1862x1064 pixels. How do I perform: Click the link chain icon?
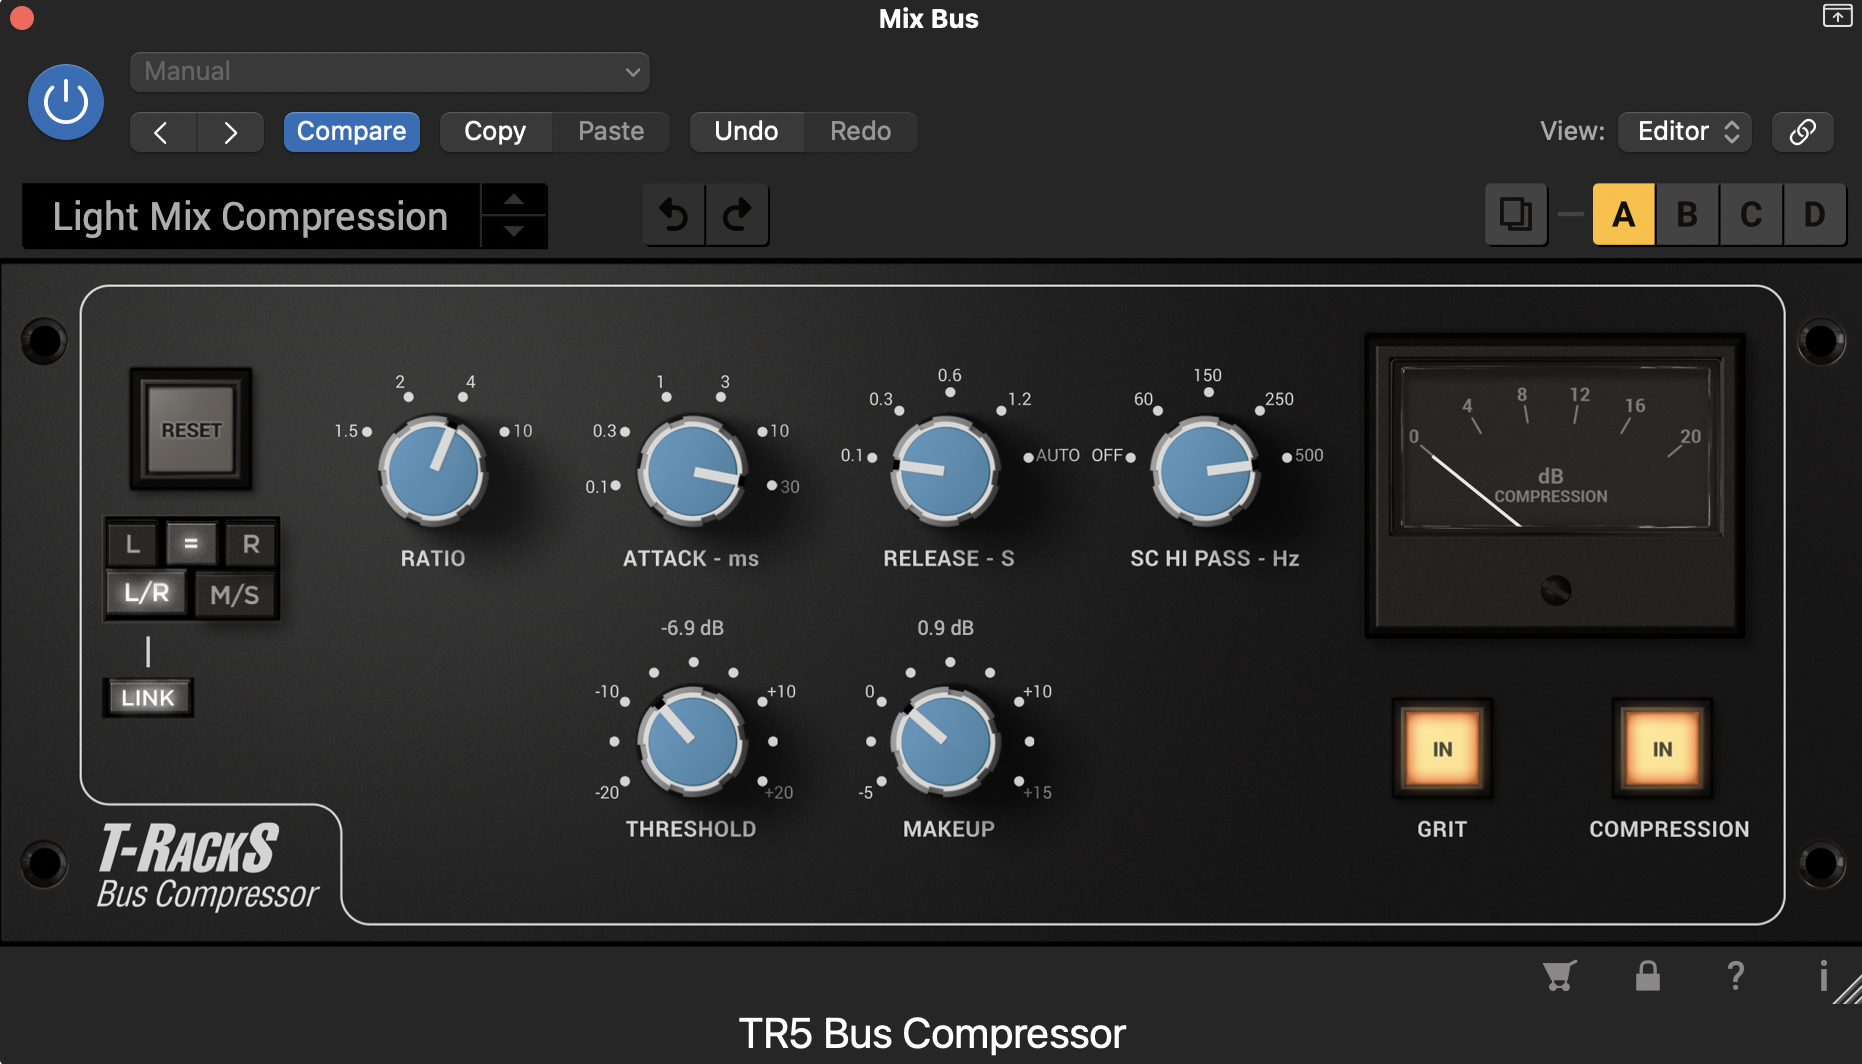tap(1802, 132)
